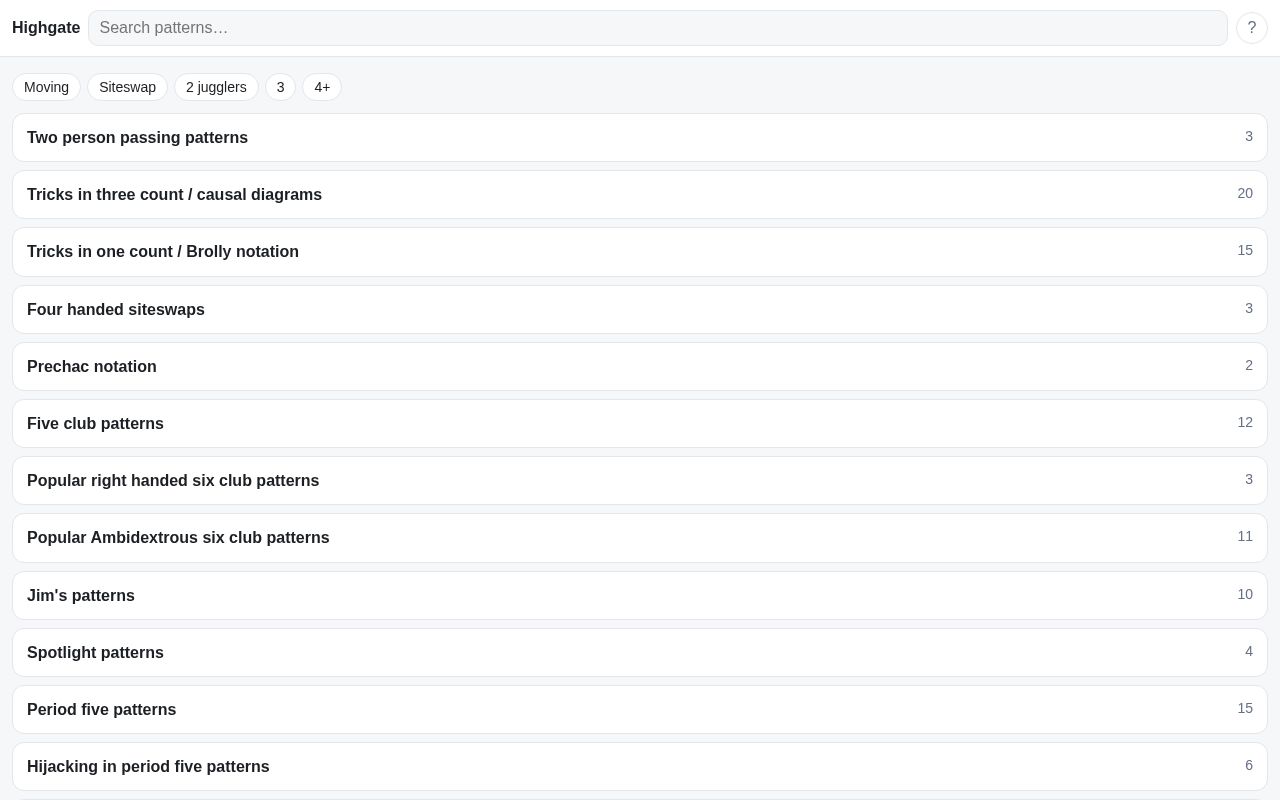Expand Five club patterns section

pos(640,423)
